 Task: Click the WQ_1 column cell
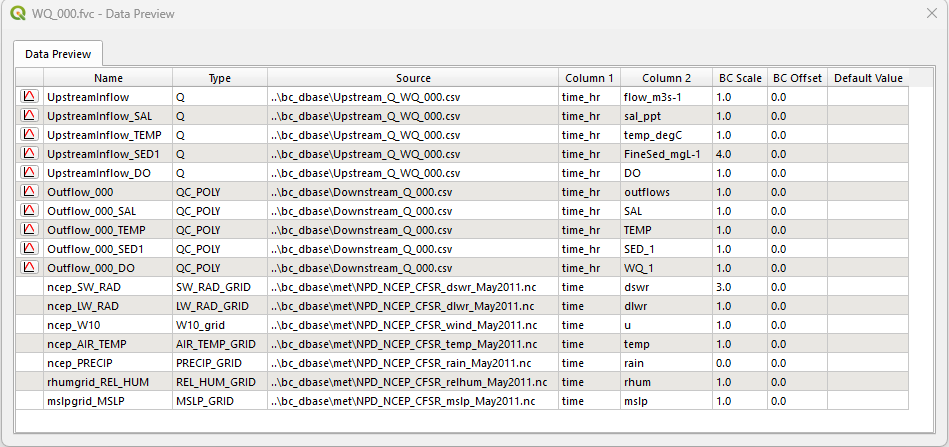click(666, 268)
